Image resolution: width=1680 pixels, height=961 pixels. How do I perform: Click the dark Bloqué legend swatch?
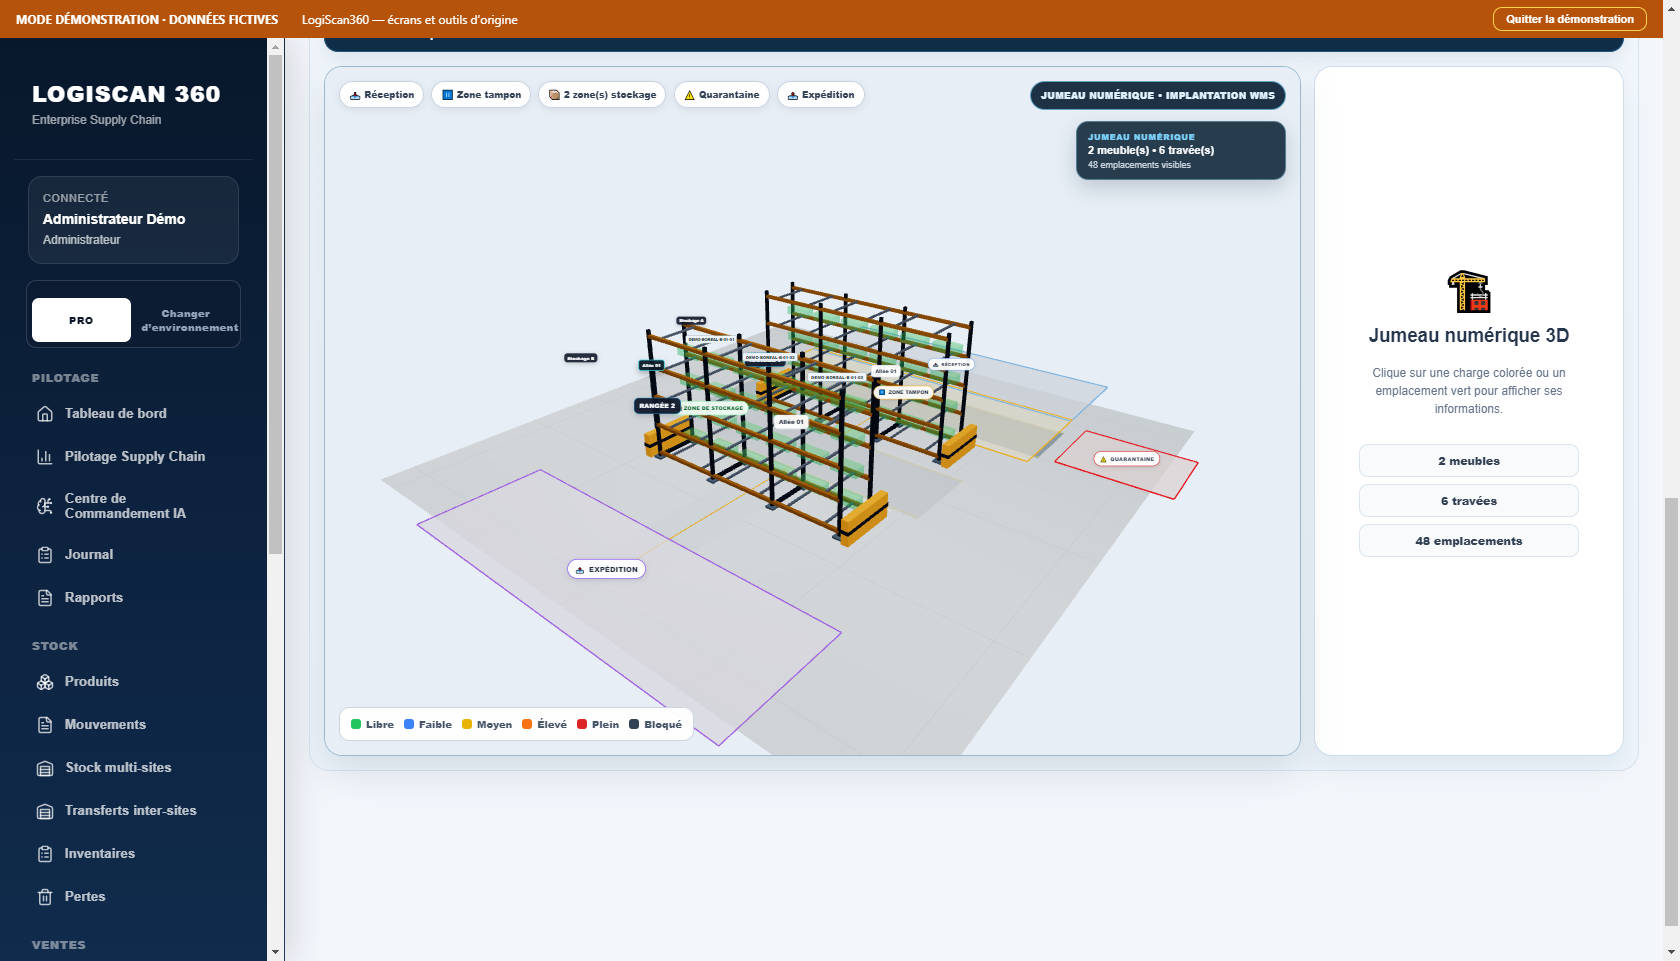point(634,724)
